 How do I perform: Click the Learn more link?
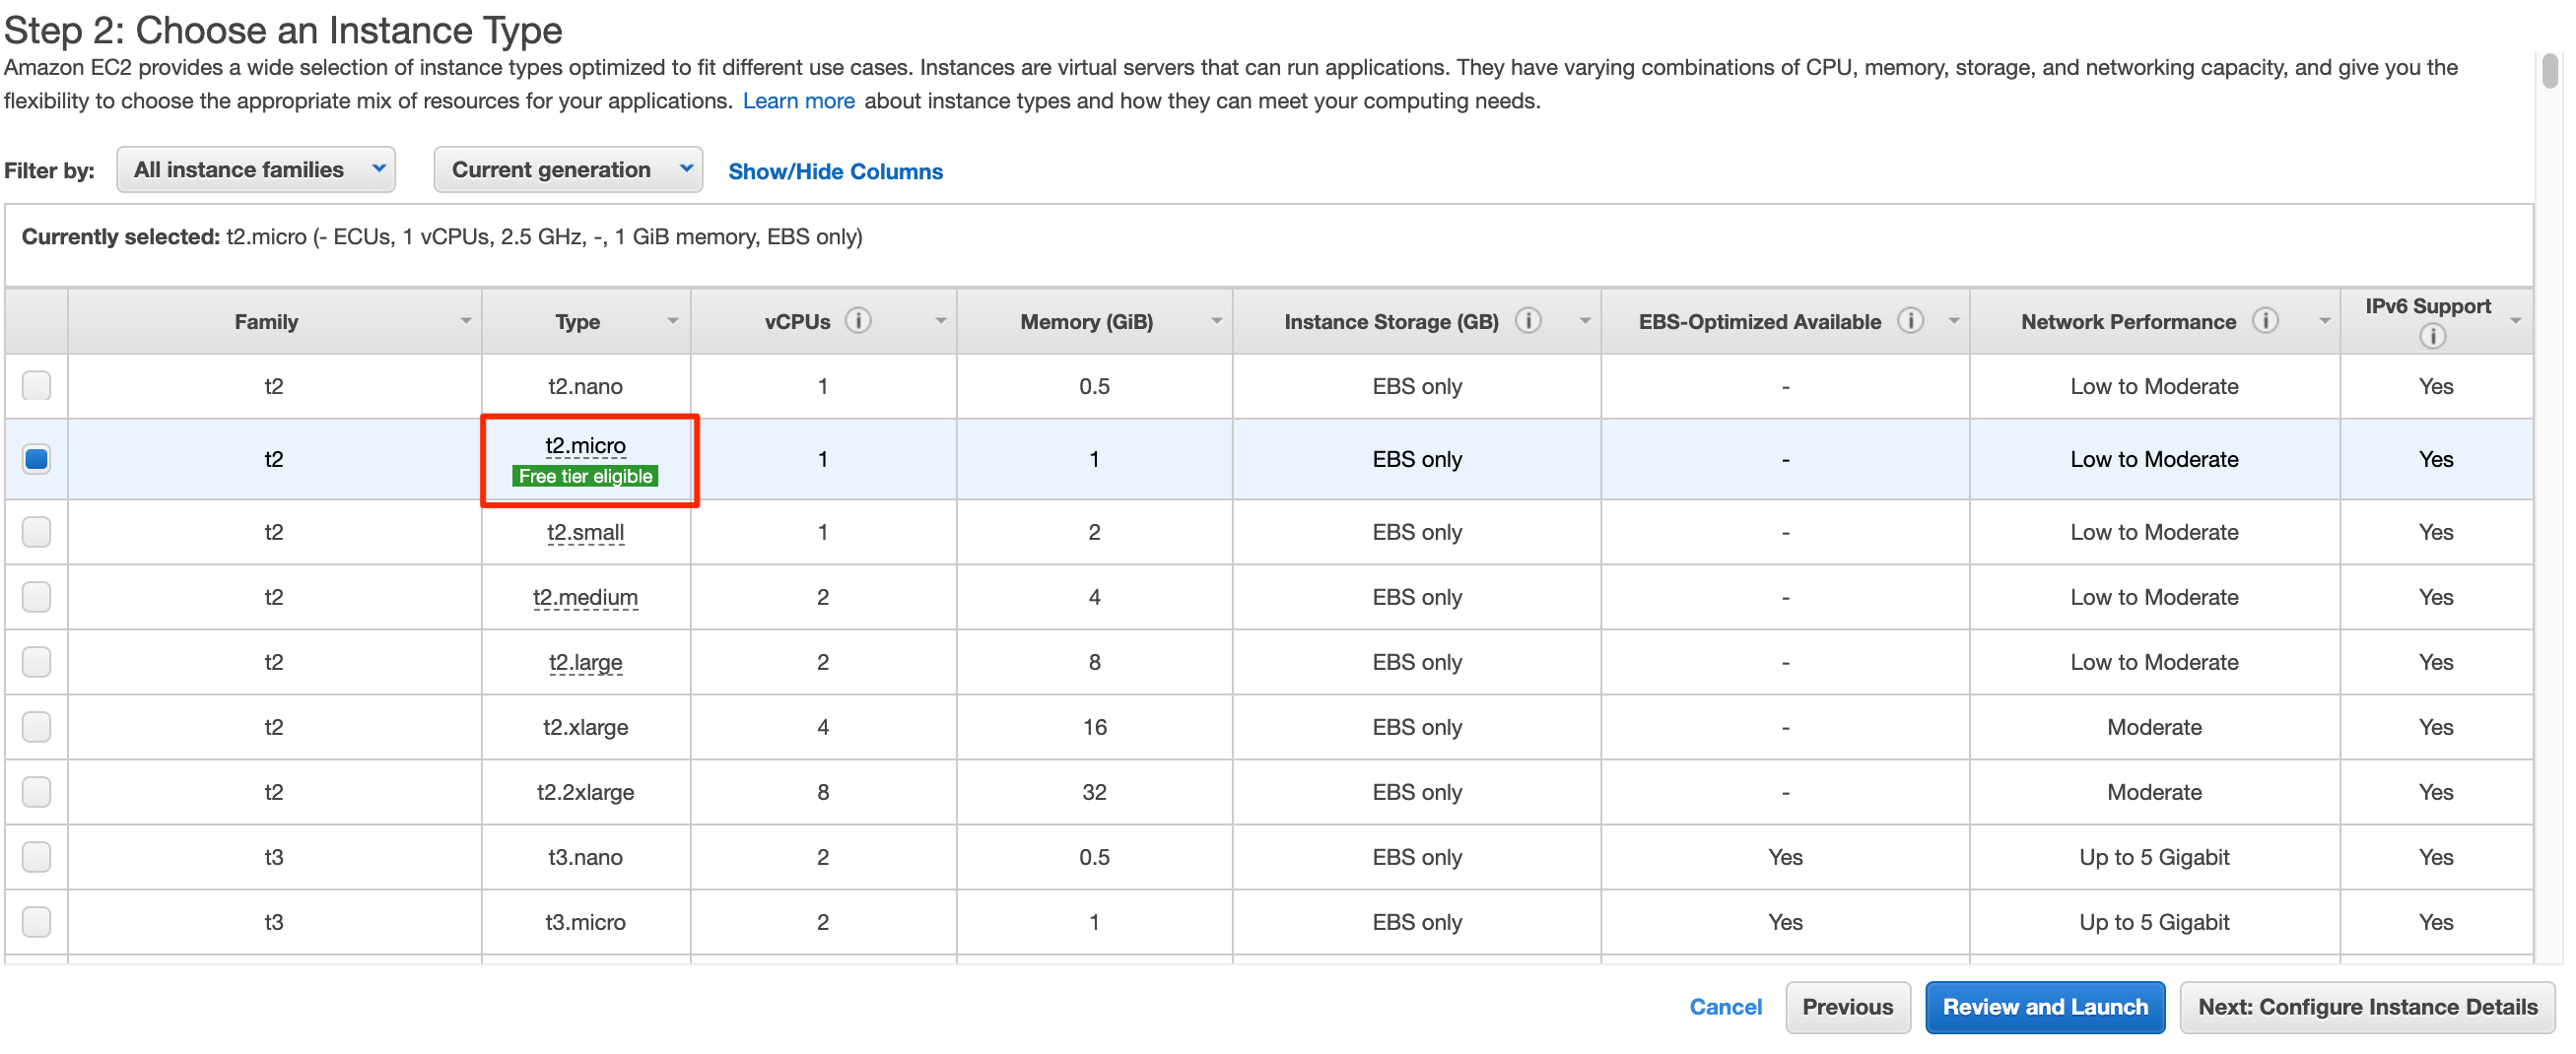coord(798,101)
